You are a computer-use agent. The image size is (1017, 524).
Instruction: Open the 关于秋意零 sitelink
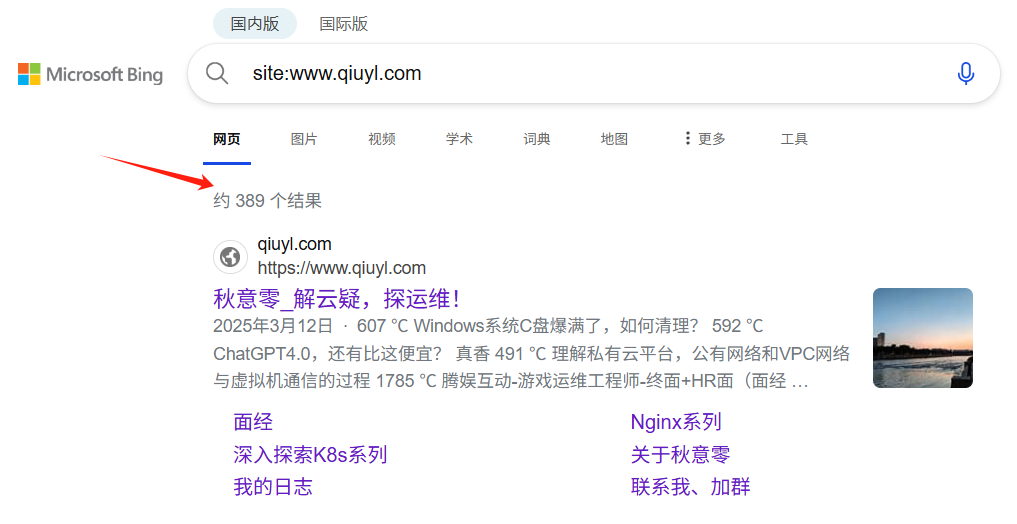pos(680,455)
